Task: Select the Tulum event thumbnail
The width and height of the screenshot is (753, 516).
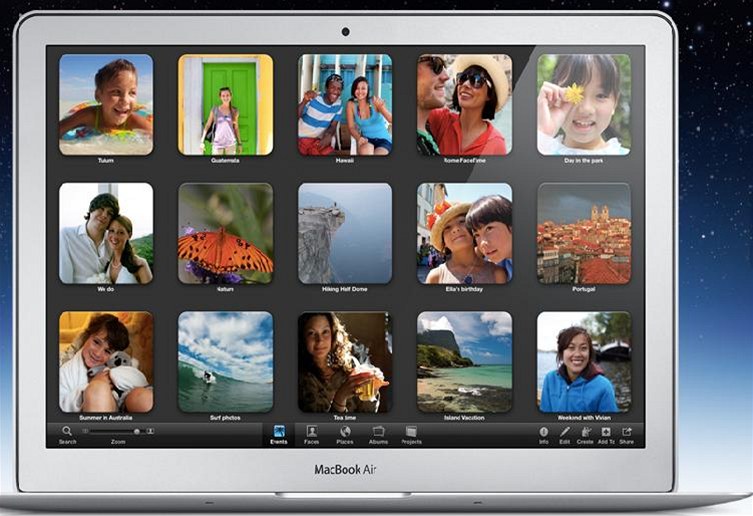Action: tap(106, 104)
